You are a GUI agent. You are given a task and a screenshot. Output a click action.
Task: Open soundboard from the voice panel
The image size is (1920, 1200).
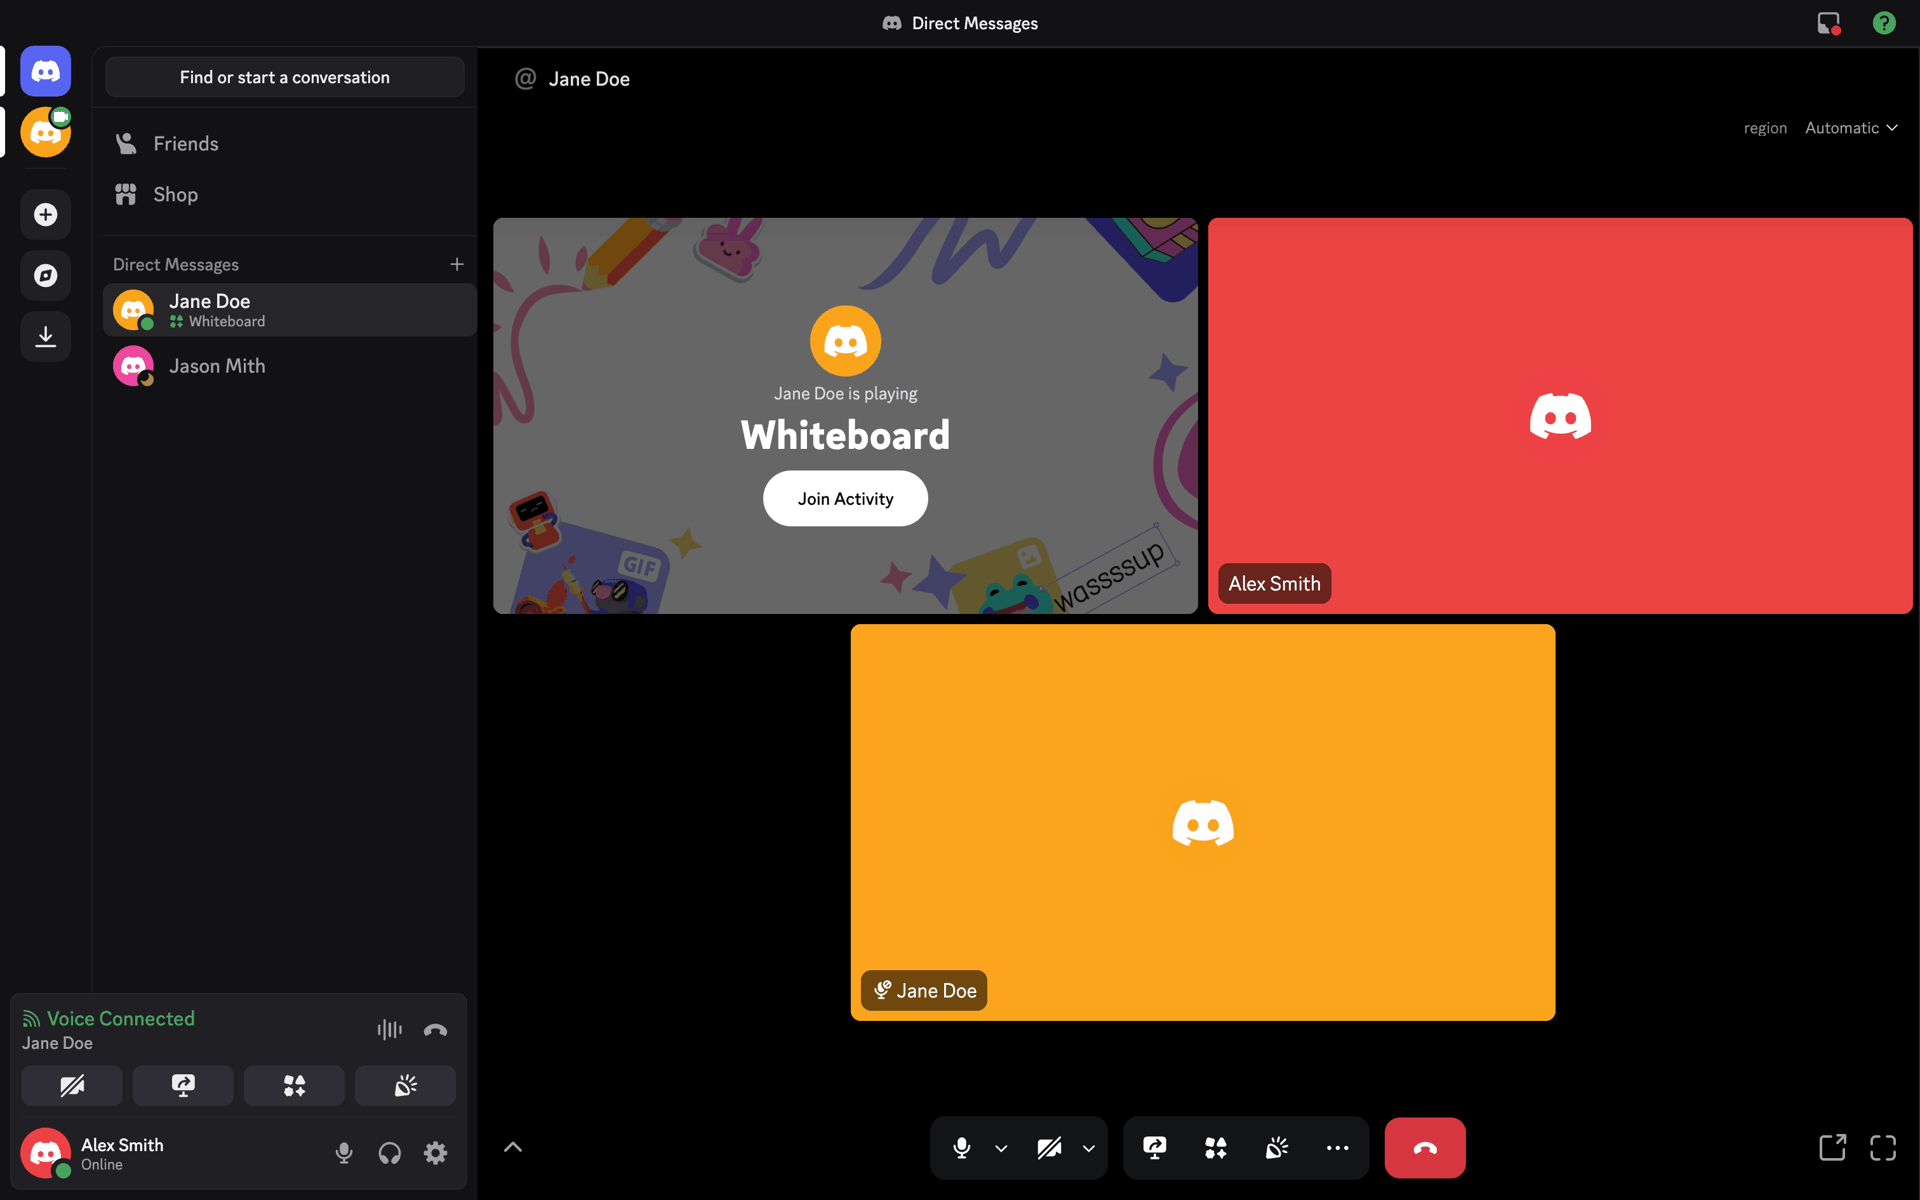[405, 1086]
